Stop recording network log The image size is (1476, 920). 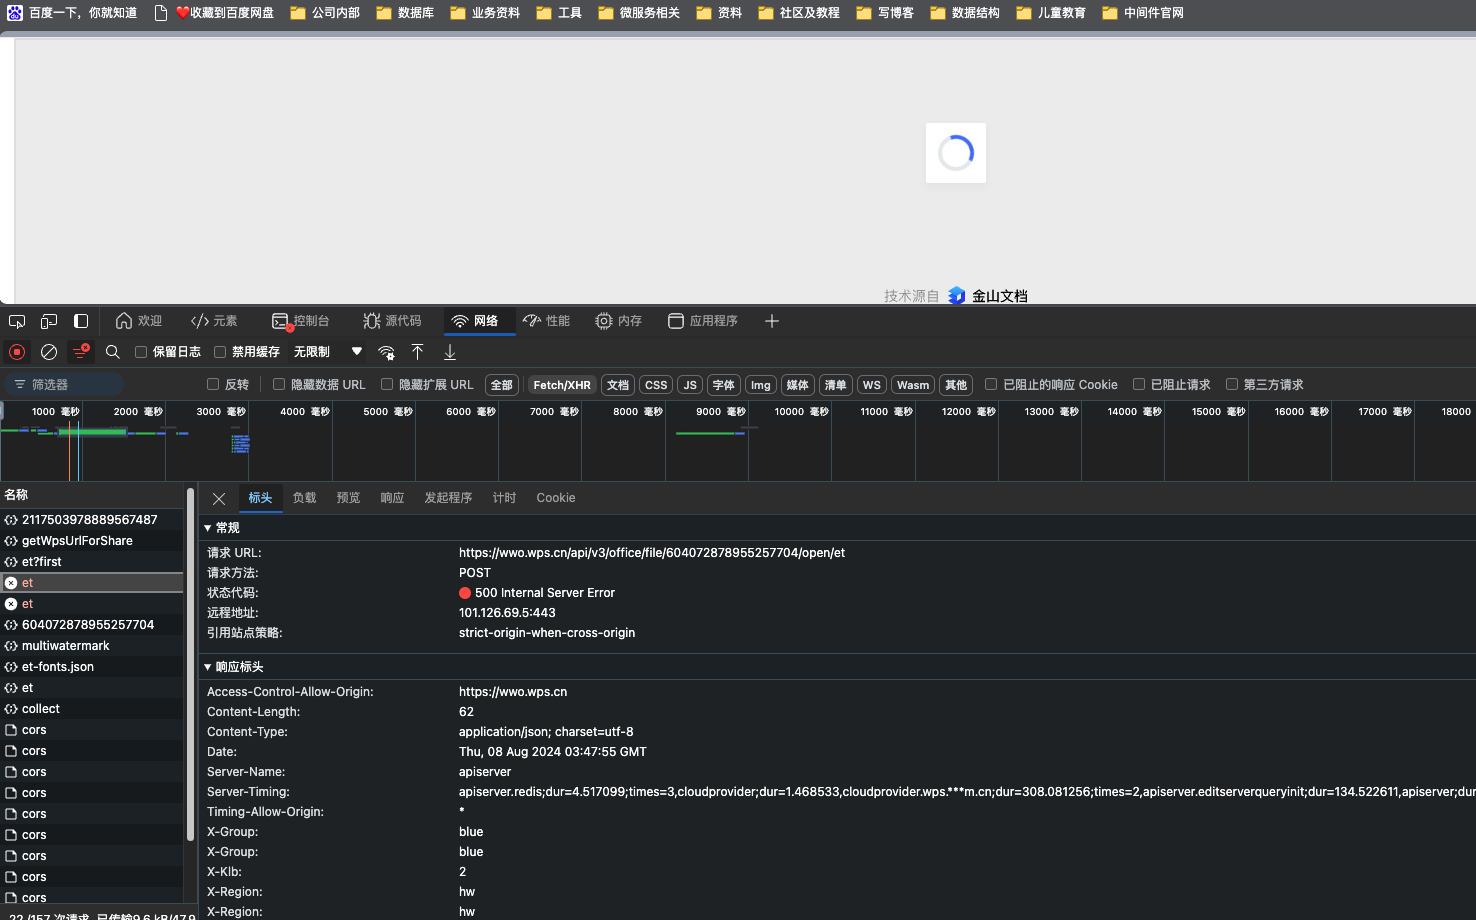click(17, 352)
